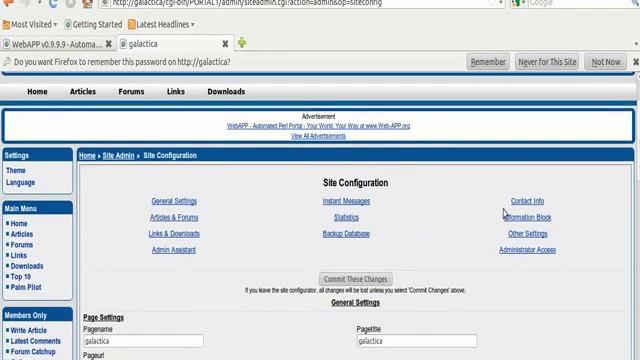
Task: Open Forum Catchup under Members Only
Action: point(33,351)
